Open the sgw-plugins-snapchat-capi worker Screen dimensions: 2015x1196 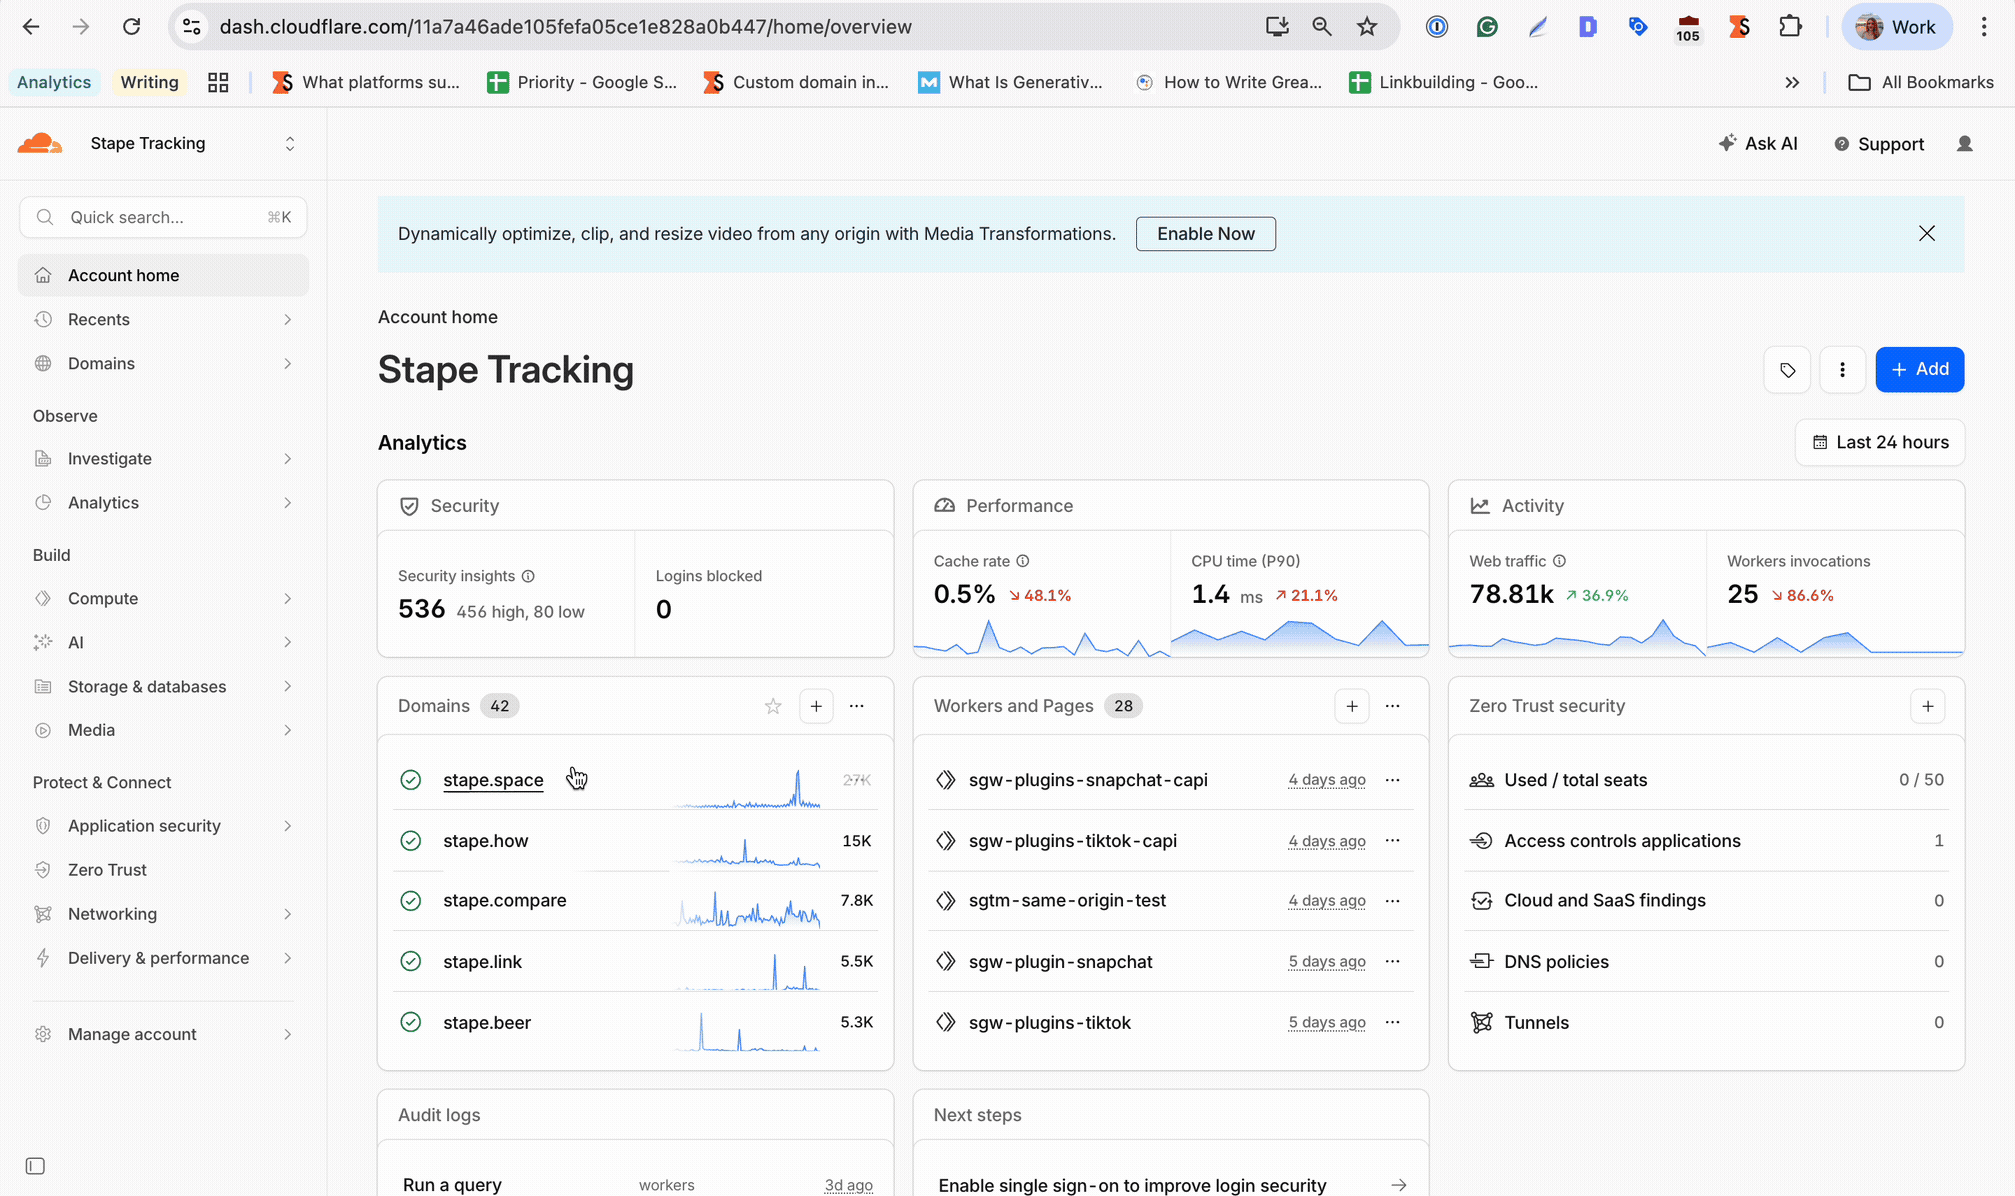(x=1088, y=780)
